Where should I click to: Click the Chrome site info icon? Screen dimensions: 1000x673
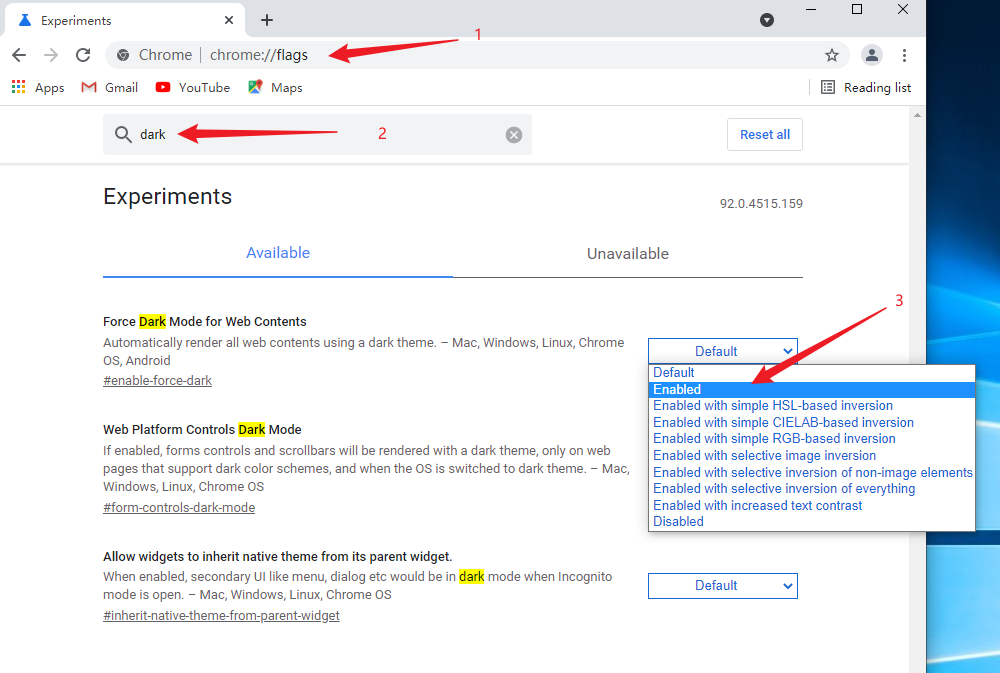[x=123, y=55]
